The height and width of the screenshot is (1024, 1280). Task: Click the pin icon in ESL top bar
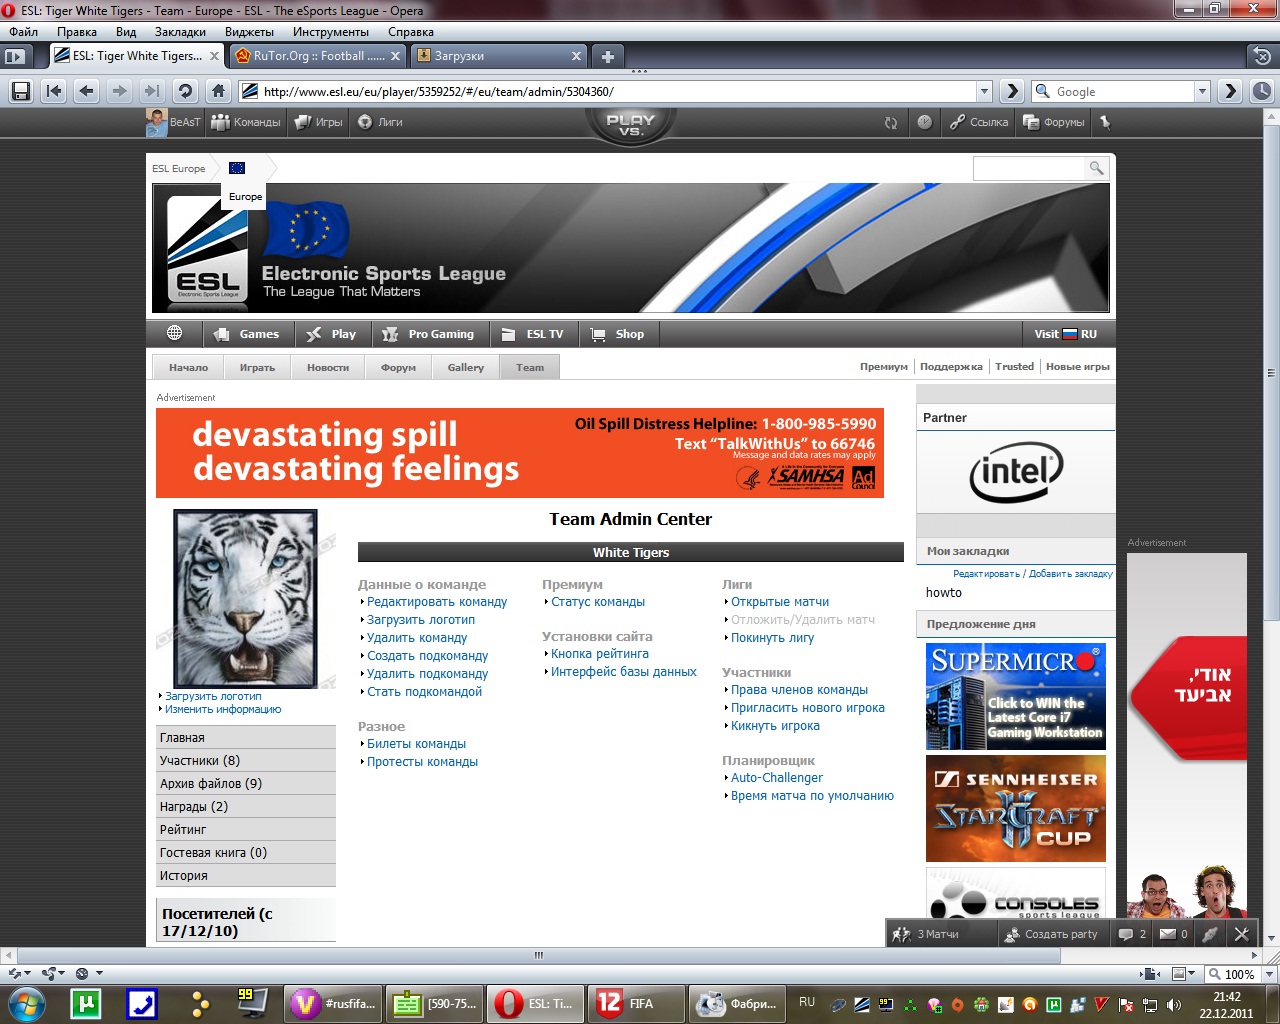point(1105,122)
